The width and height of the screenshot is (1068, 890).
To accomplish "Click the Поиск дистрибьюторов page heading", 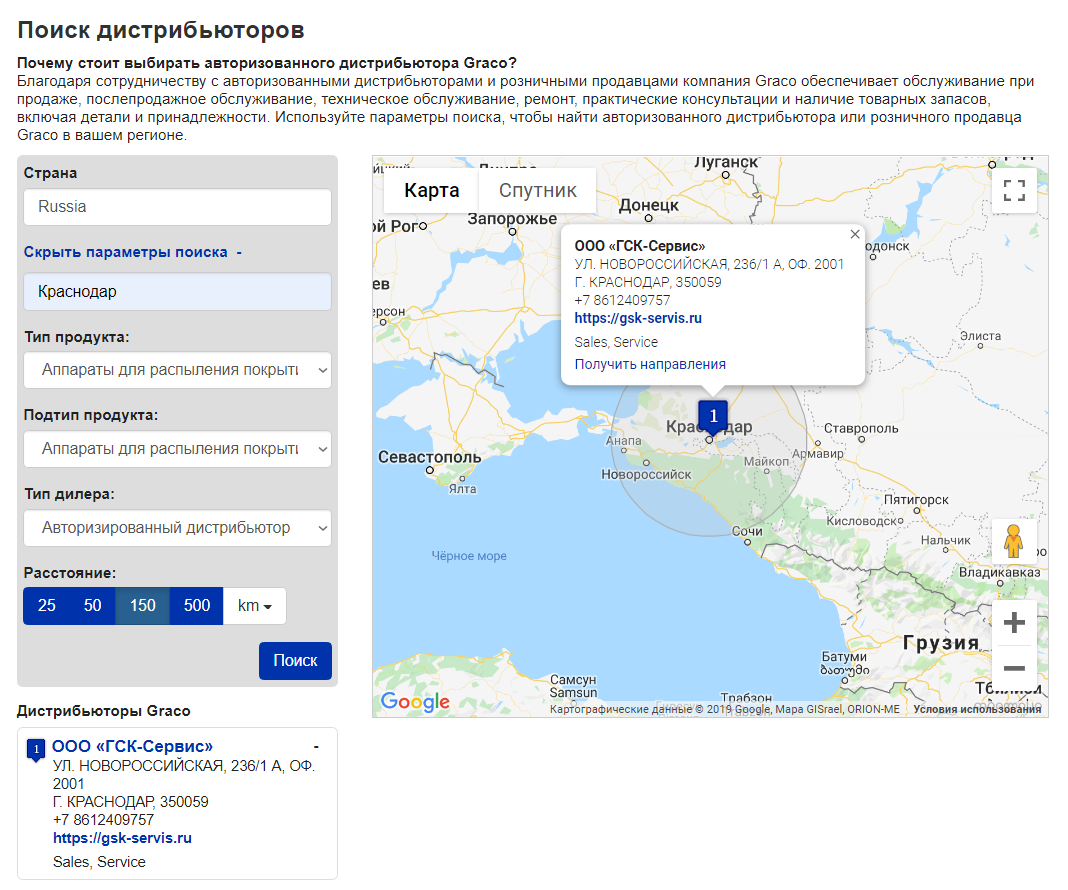I will 161,30.
